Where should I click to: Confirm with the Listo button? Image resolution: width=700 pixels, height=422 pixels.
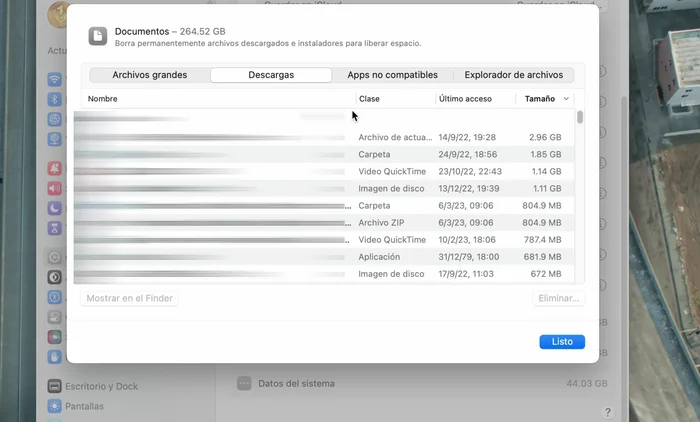coord(562,342)
